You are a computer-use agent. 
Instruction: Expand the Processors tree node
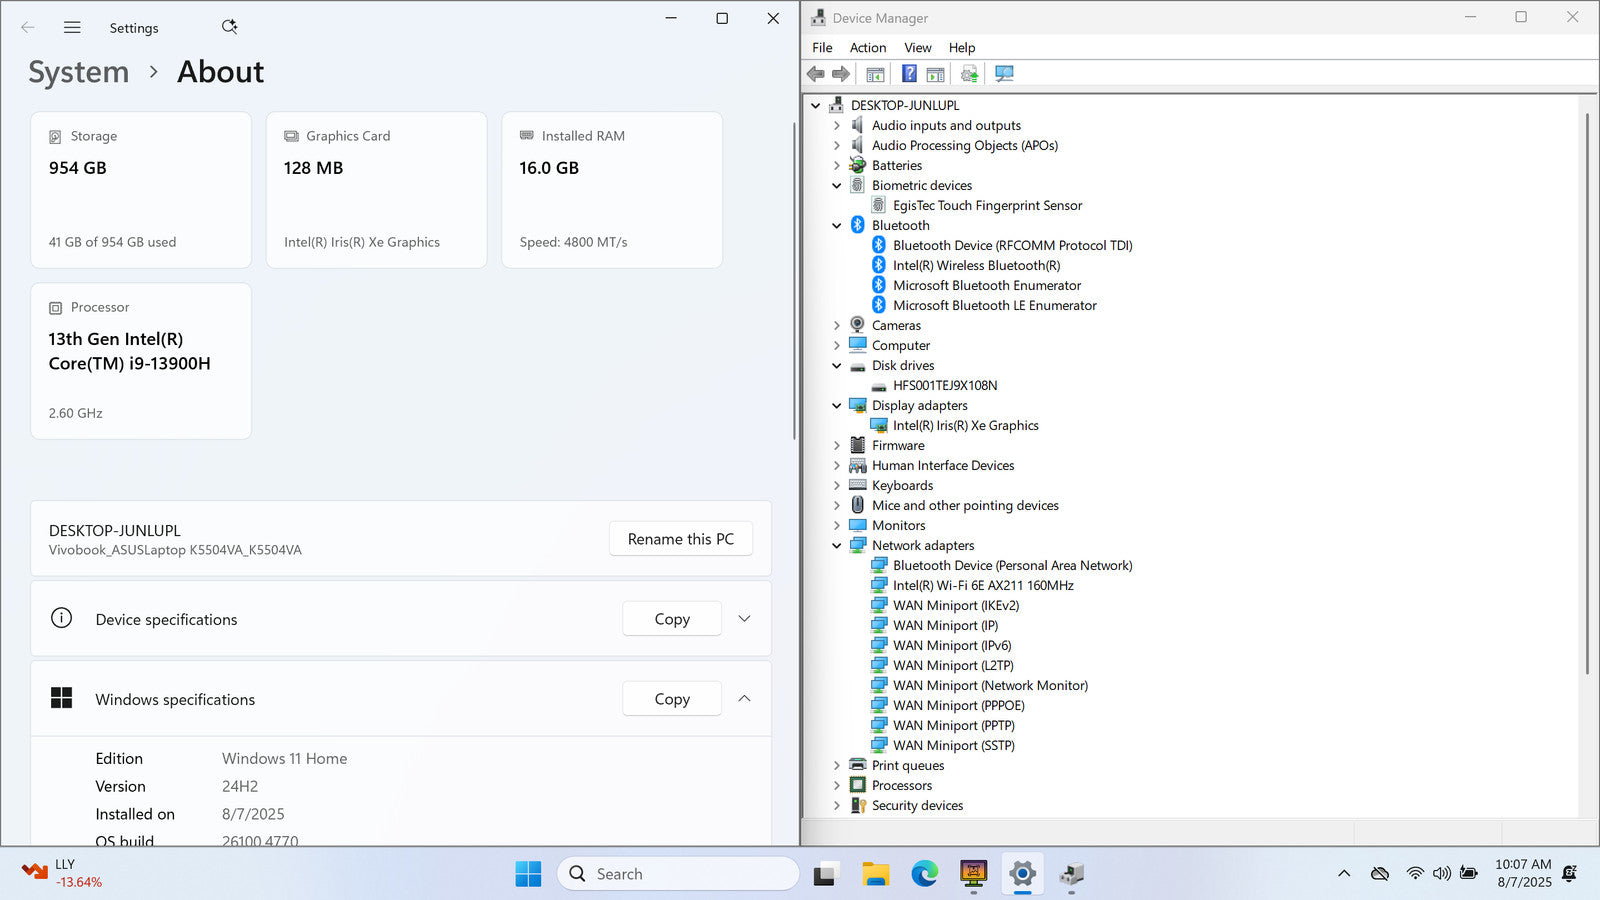837,786
